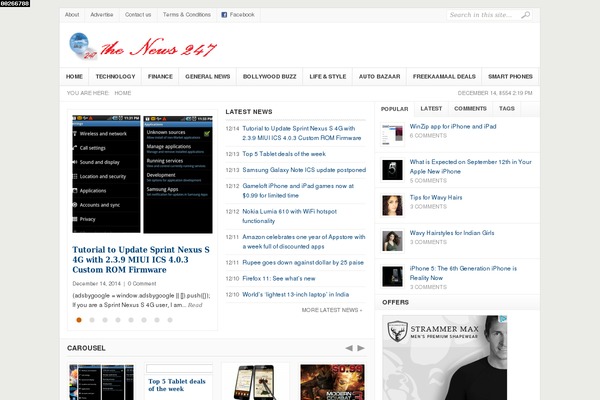The width and height of the screenshot is (600, 400).
Task: Click Strammer Max shapewear advertisement
Action: click(445, 358)
